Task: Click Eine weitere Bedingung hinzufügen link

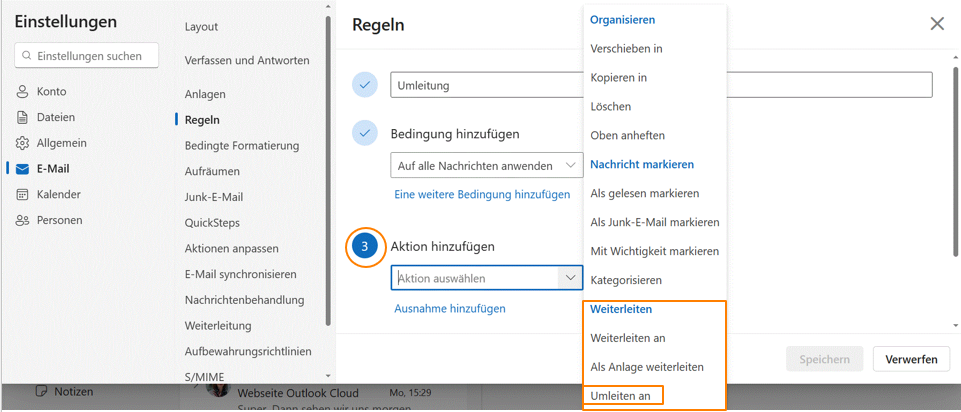Action: click(482, 194)
